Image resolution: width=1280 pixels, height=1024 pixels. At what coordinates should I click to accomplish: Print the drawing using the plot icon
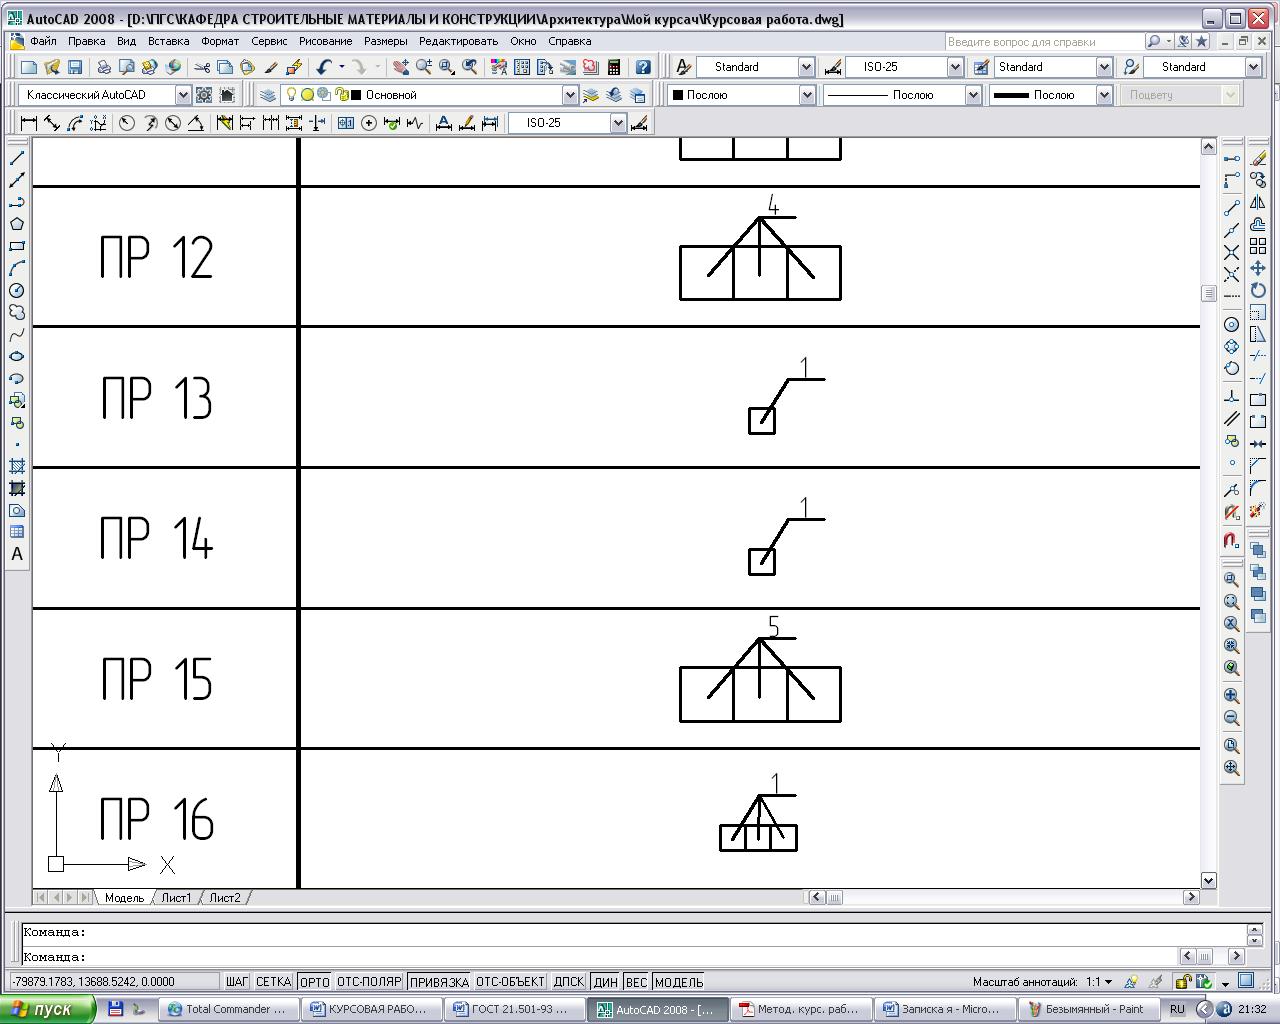coord(104,67)
